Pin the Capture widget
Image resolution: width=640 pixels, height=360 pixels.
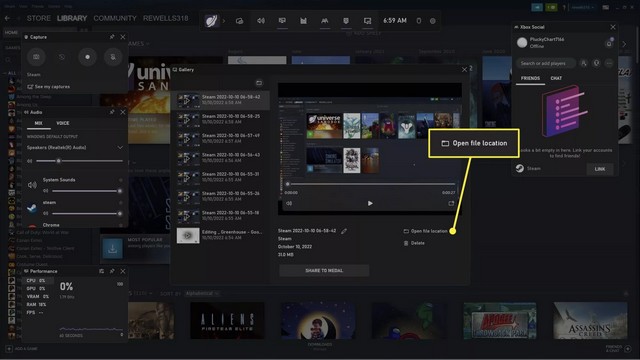(x=112, y=37)
